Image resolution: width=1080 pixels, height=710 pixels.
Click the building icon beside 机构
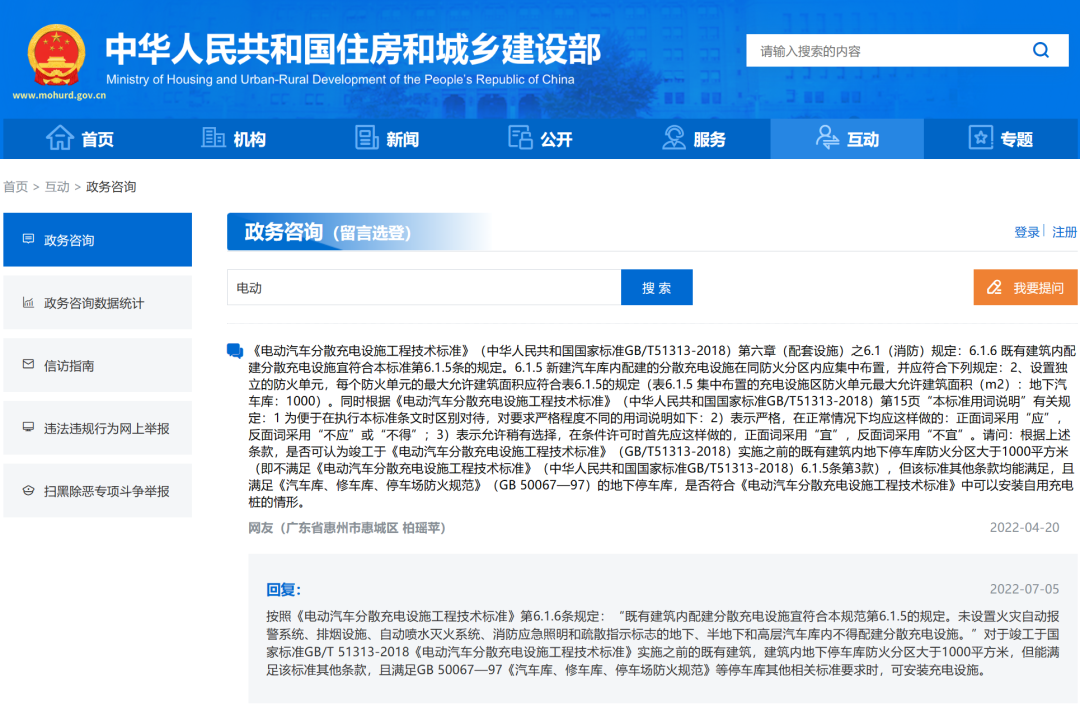tap(213, 139)
